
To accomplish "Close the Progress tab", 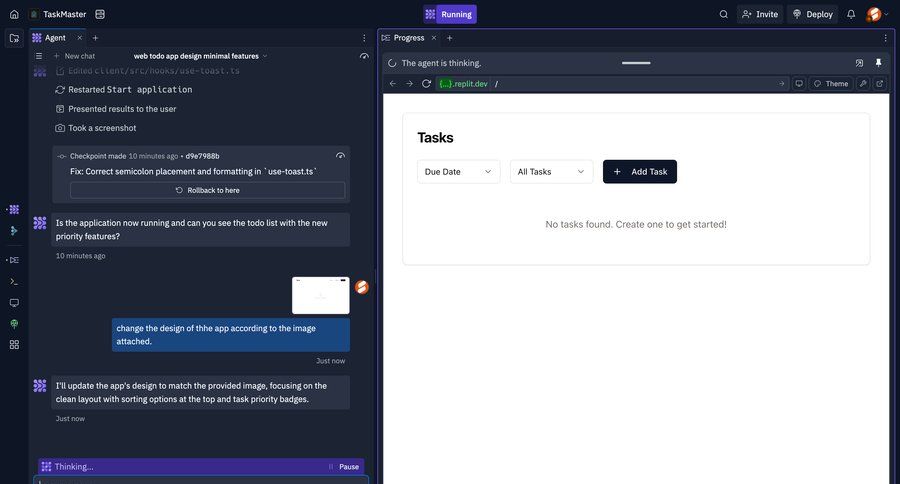I will (434, 38).
